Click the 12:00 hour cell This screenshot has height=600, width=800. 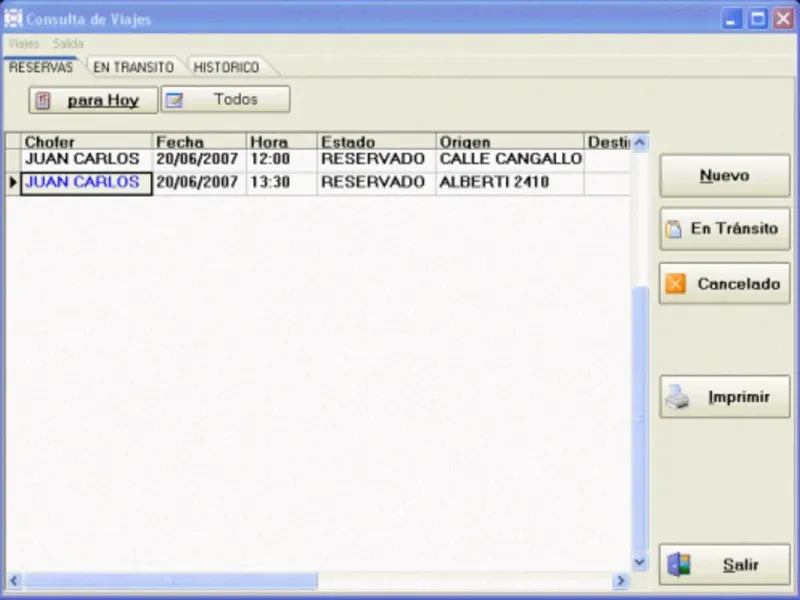[282, 159]
